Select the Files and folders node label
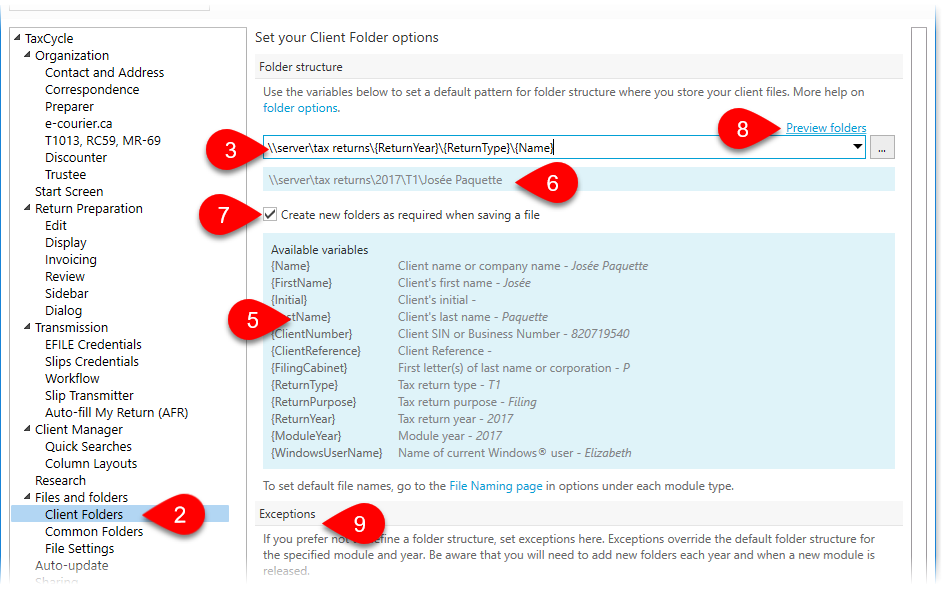946x589 pixels. pos(81,497)
